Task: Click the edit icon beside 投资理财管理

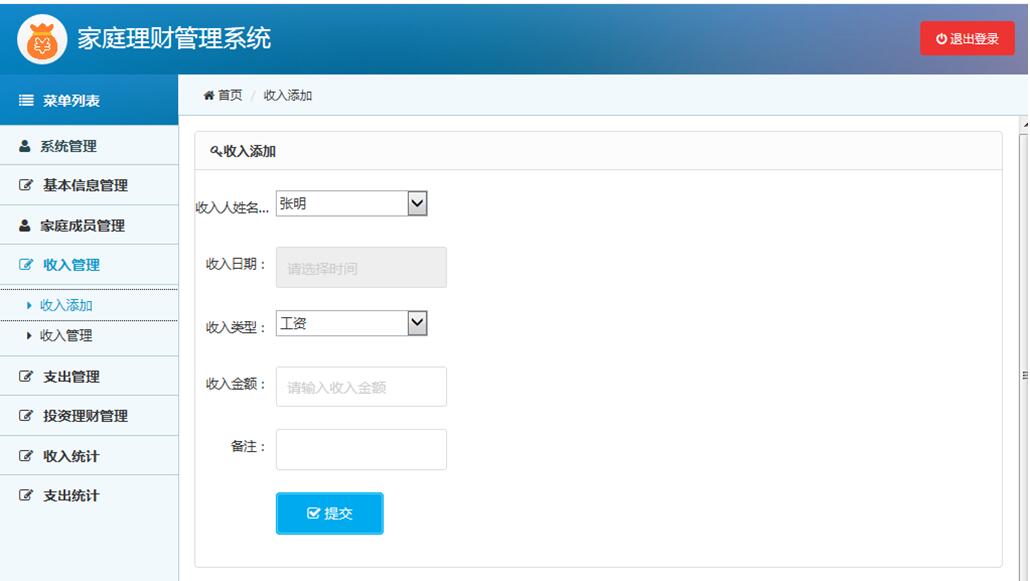Action: point(27,416)
